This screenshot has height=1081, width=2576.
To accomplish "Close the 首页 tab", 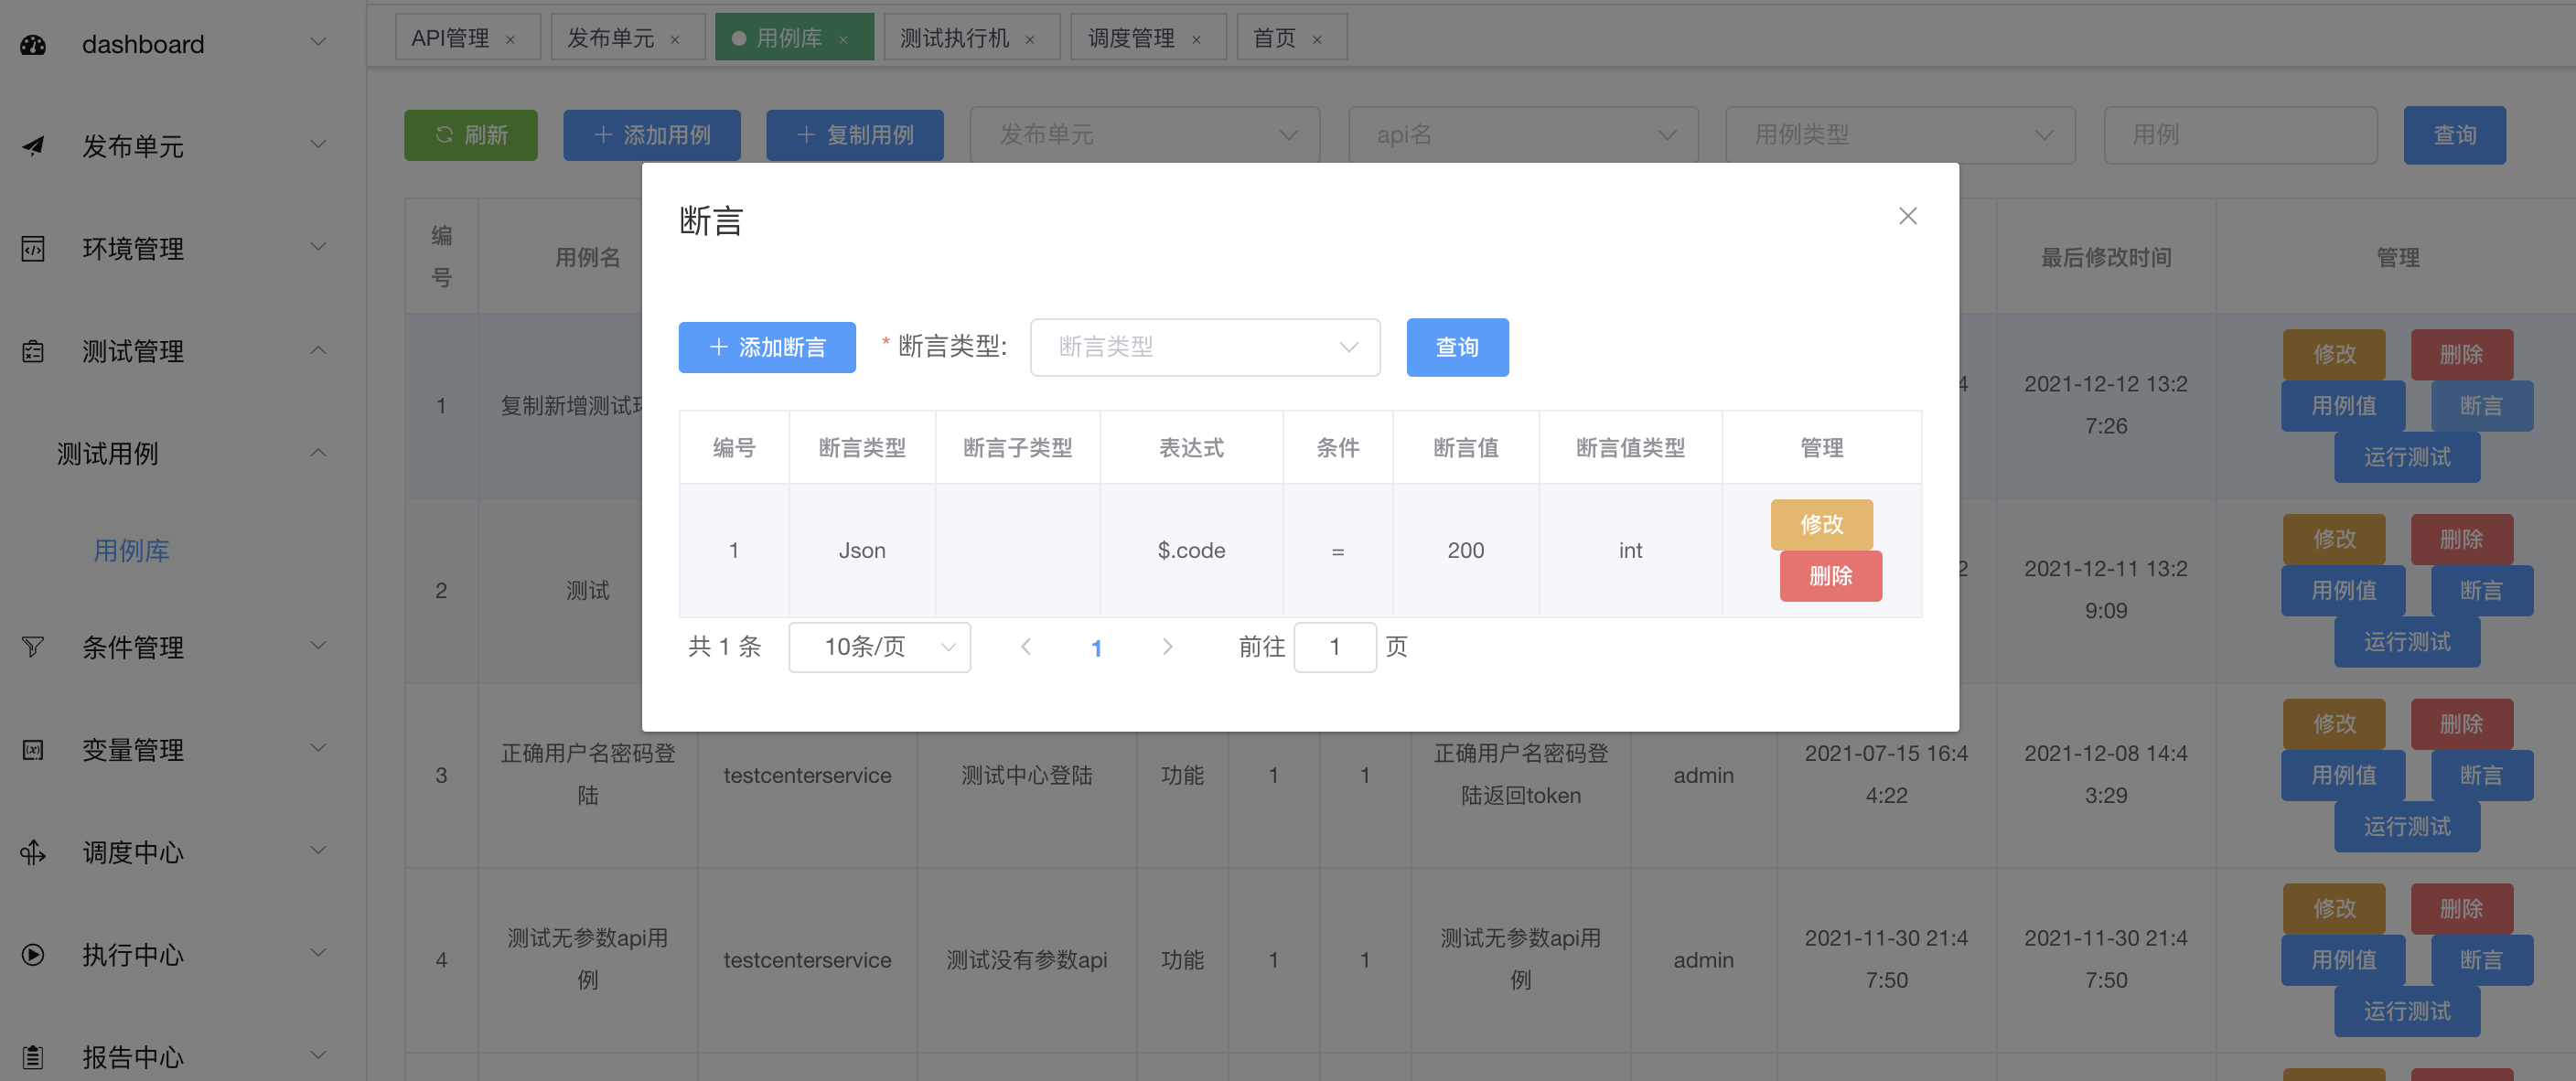I will pos(1317,39).
